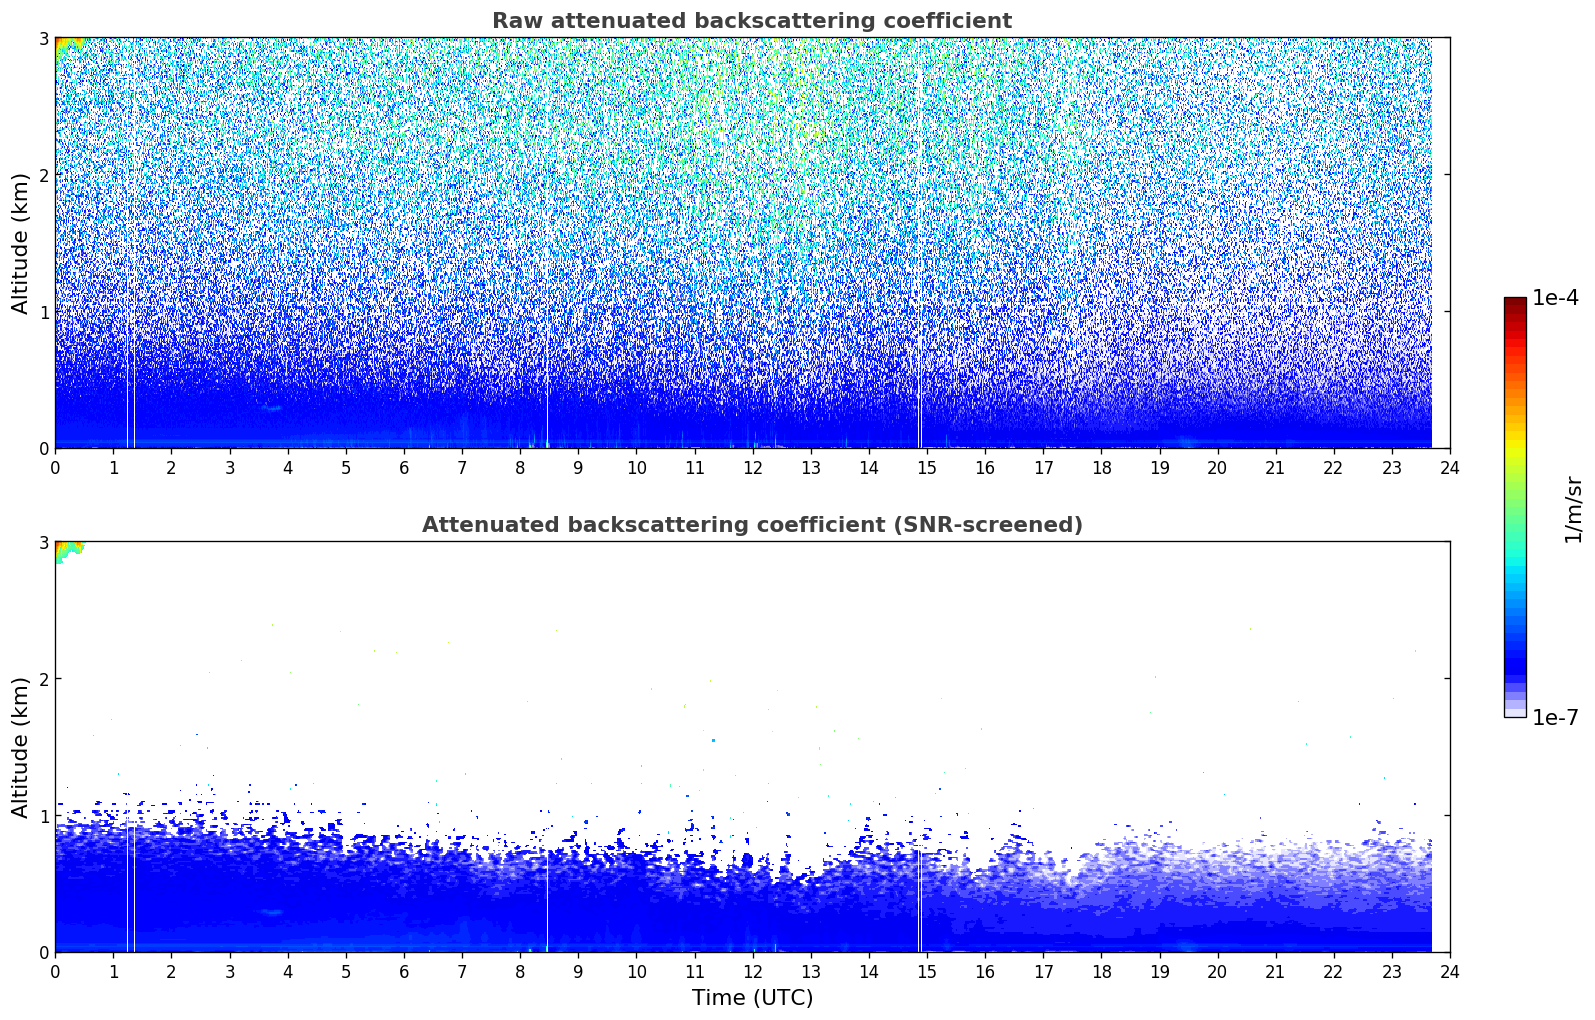Click altitude tick "3" on the SNR-screened plot
The image size is (1595, 1020).
pyautogui.click(x=43, y=542)
